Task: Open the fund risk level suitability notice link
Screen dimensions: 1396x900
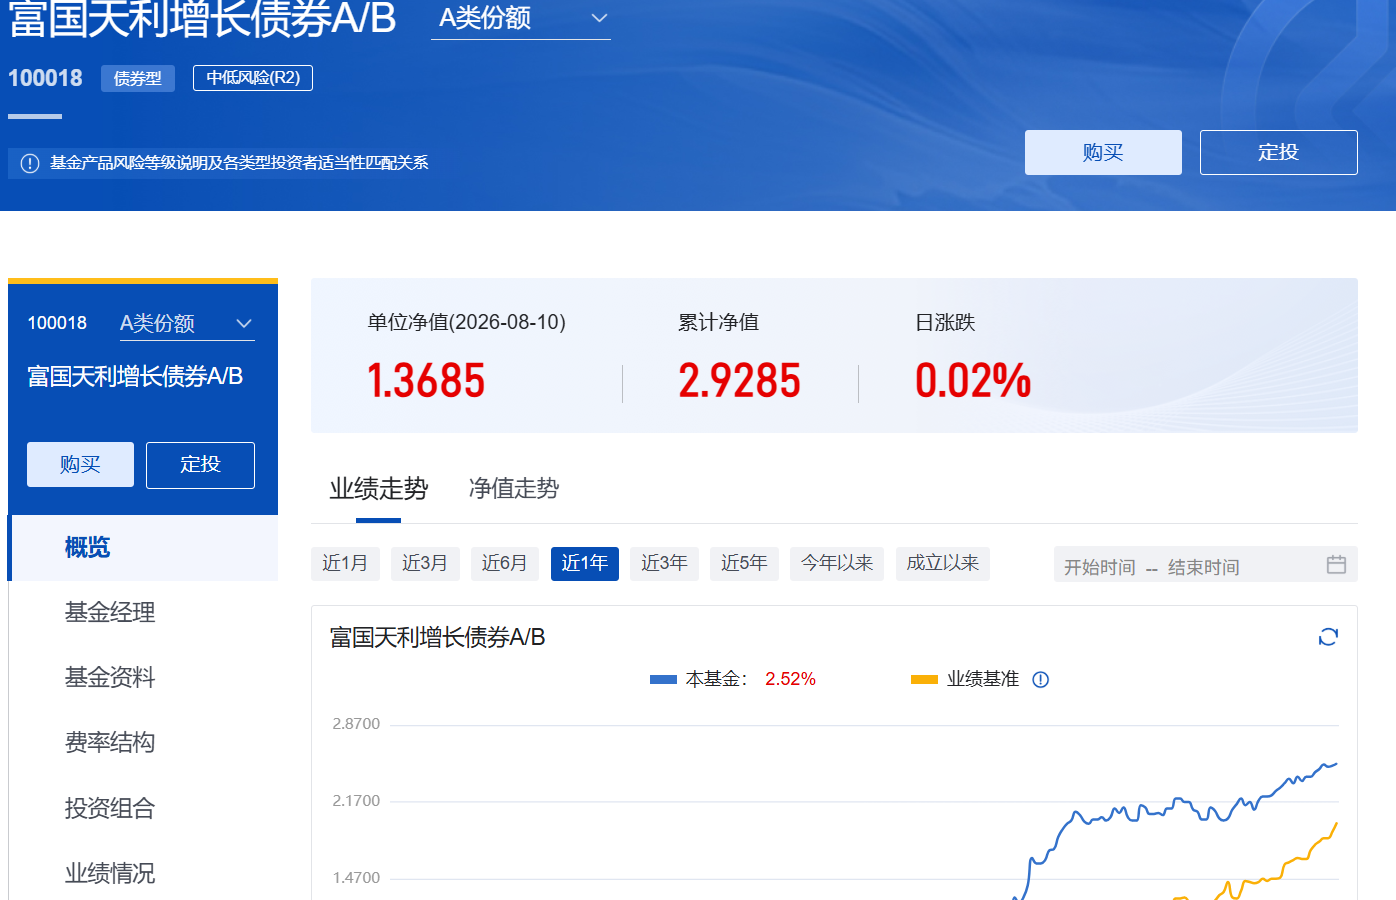Action: tap(239, 163)
